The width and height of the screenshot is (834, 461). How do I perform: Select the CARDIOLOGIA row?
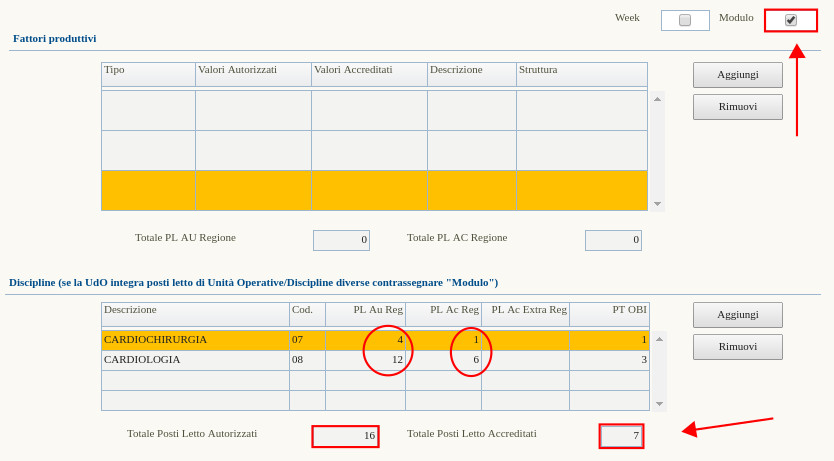coord(195,360)
